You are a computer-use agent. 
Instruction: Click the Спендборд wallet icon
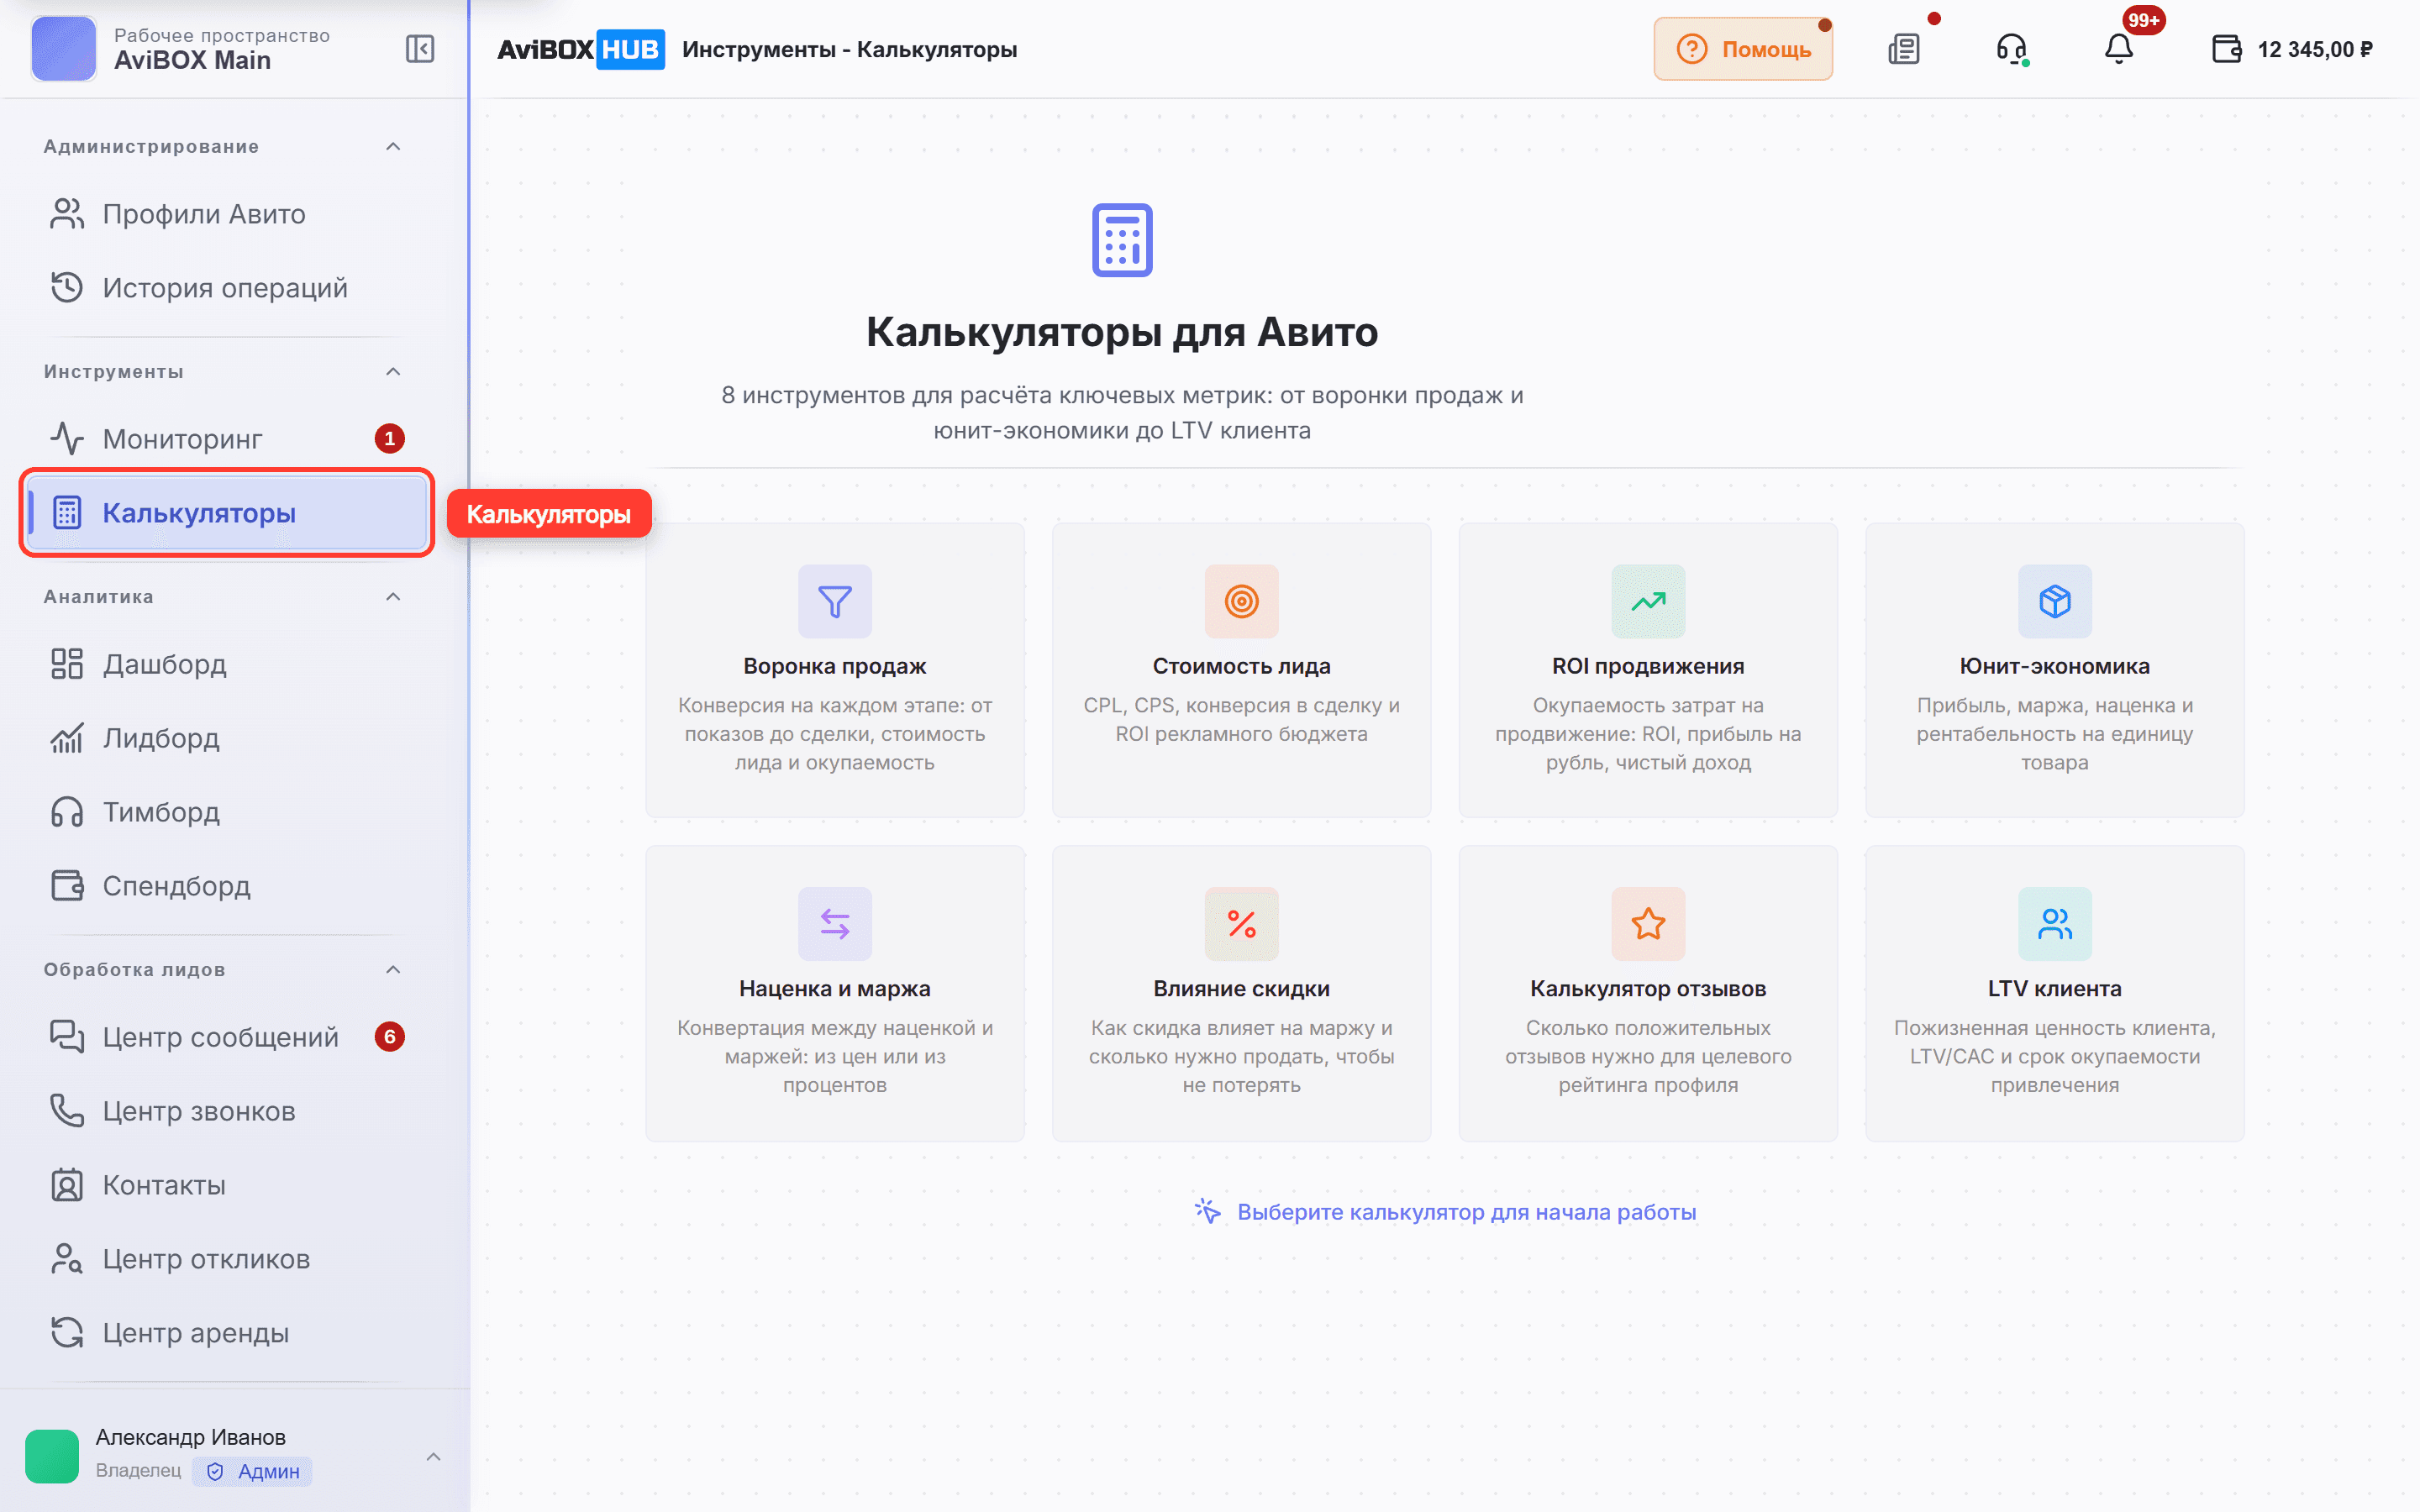pos(67,886)
